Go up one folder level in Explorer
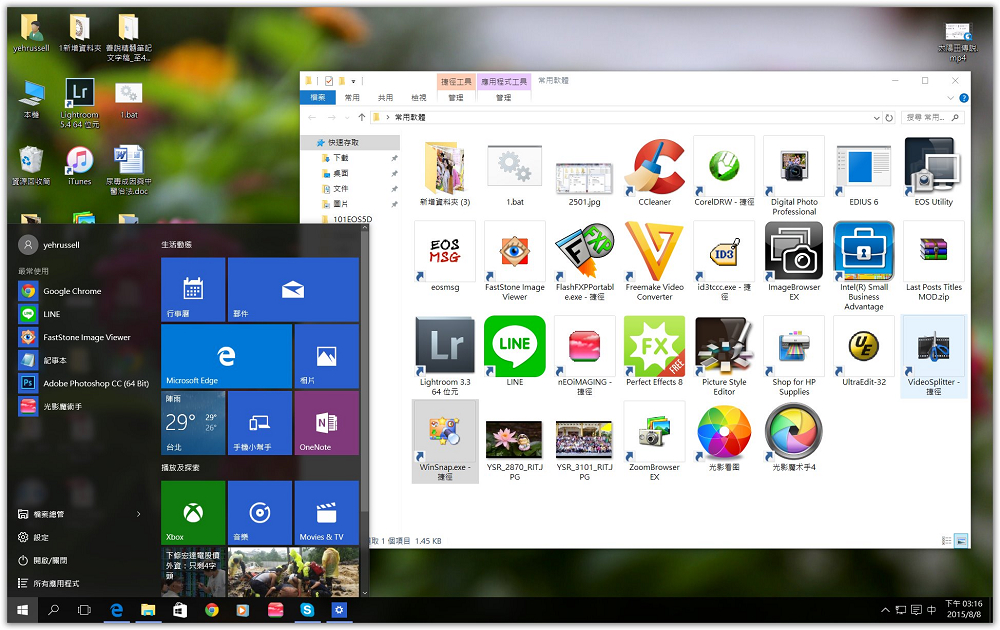The width and height of the screenshot is (1000, 630). (x=362, y=117)
